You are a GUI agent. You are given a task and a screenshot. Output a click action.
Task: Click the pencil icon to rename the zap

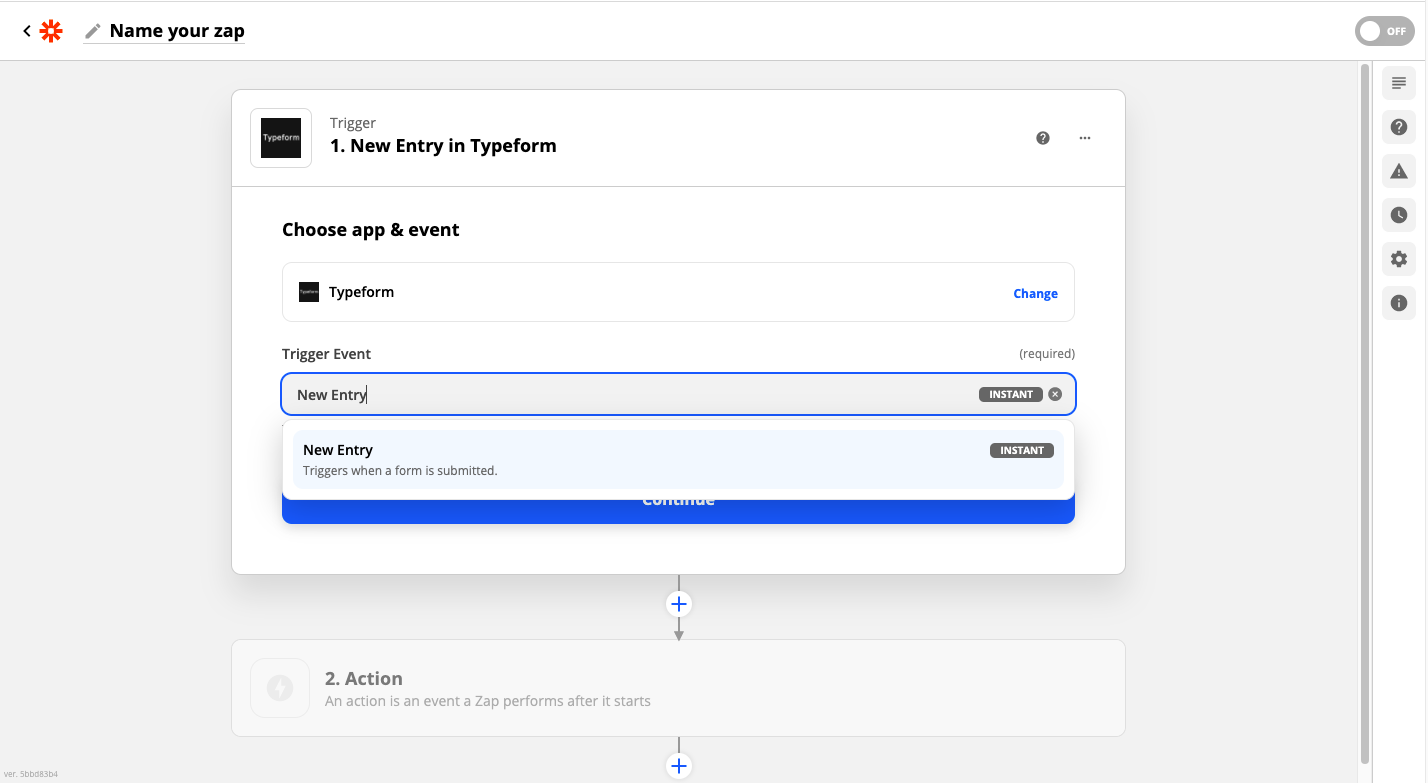(93, 31)
